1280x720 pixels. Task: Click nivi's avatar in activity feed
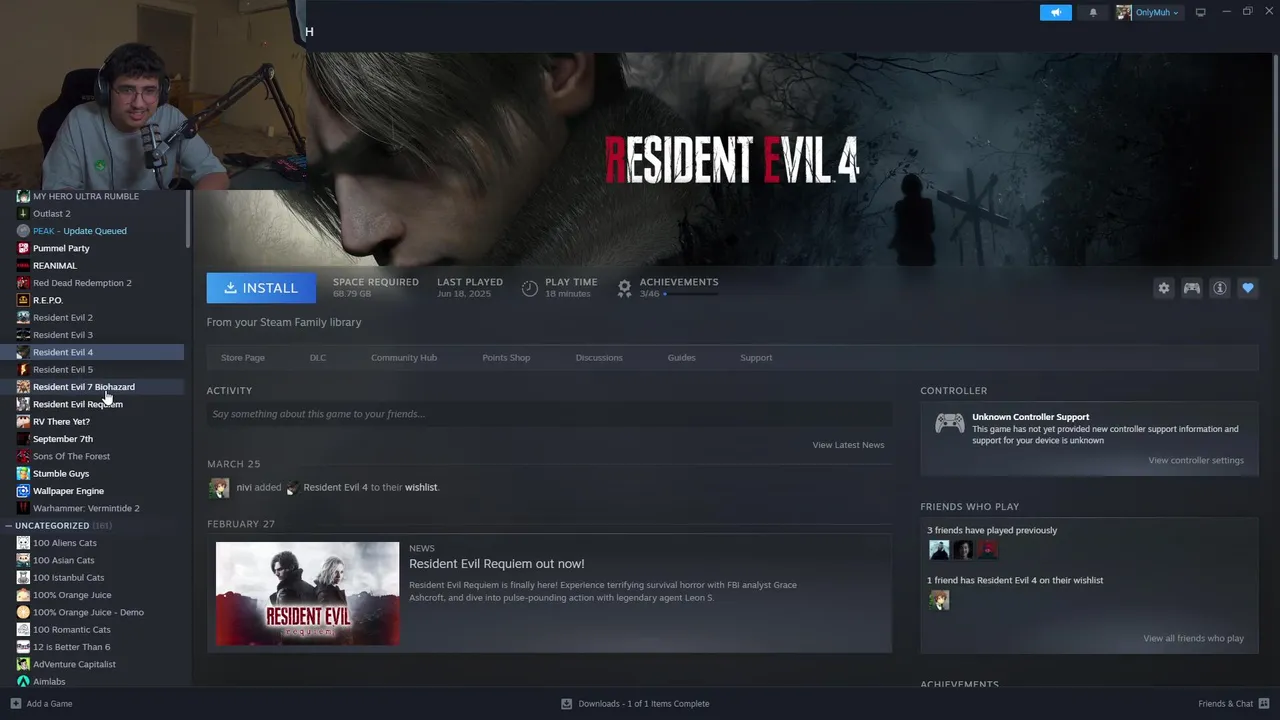pyautogui.click(x=219, y=487)
